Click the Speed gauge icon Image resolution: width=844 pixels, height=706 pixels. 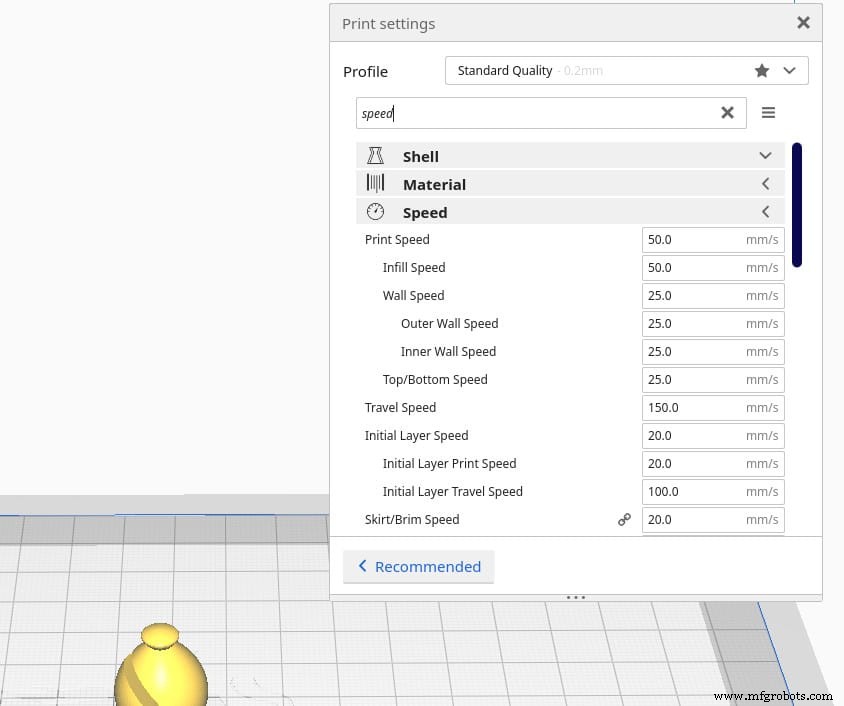[376, 211]
